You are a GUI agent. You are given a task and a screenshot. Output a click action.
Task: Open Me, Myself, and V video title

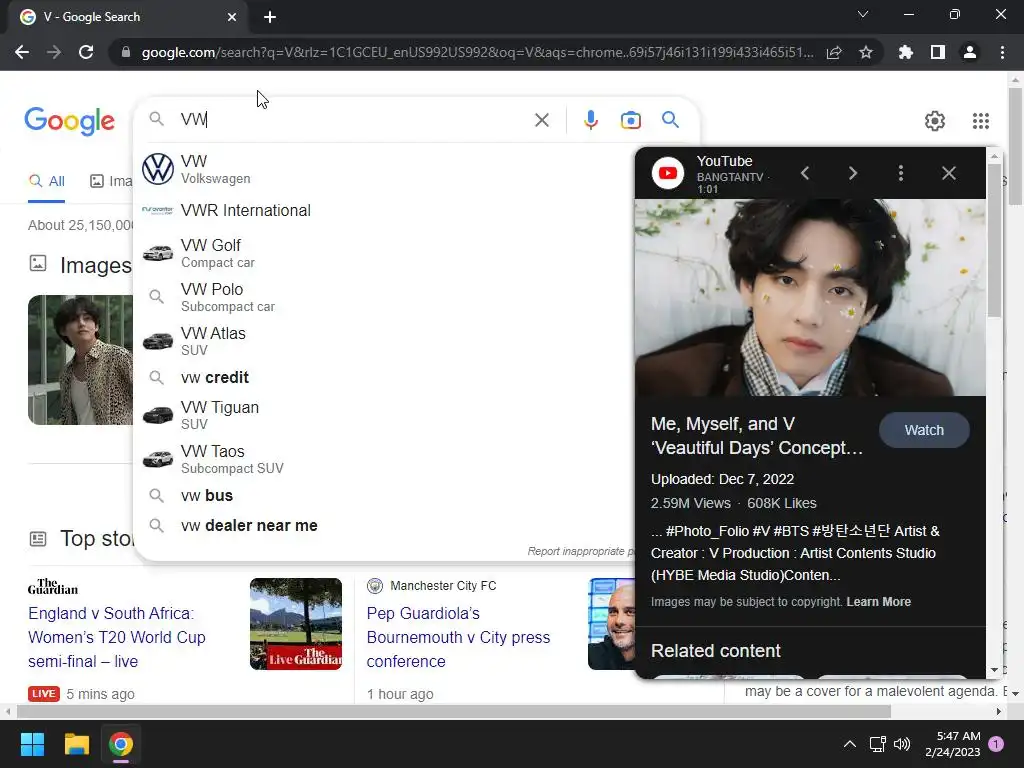[756, 436]
